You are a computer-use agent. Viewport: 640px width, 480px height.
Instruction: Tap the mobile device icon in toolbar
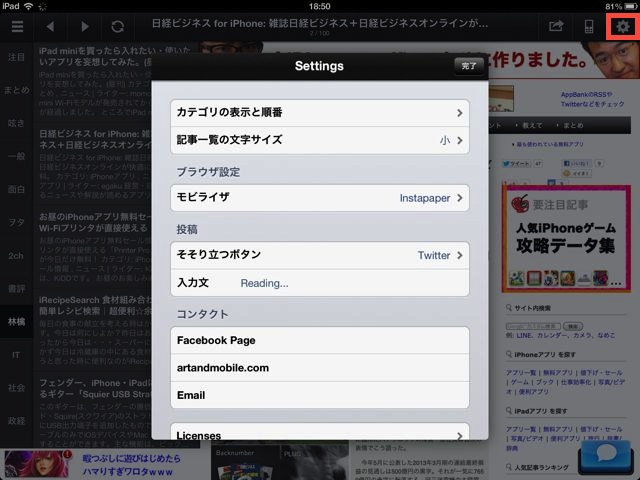pyautogui.click(x=589, y=27)
